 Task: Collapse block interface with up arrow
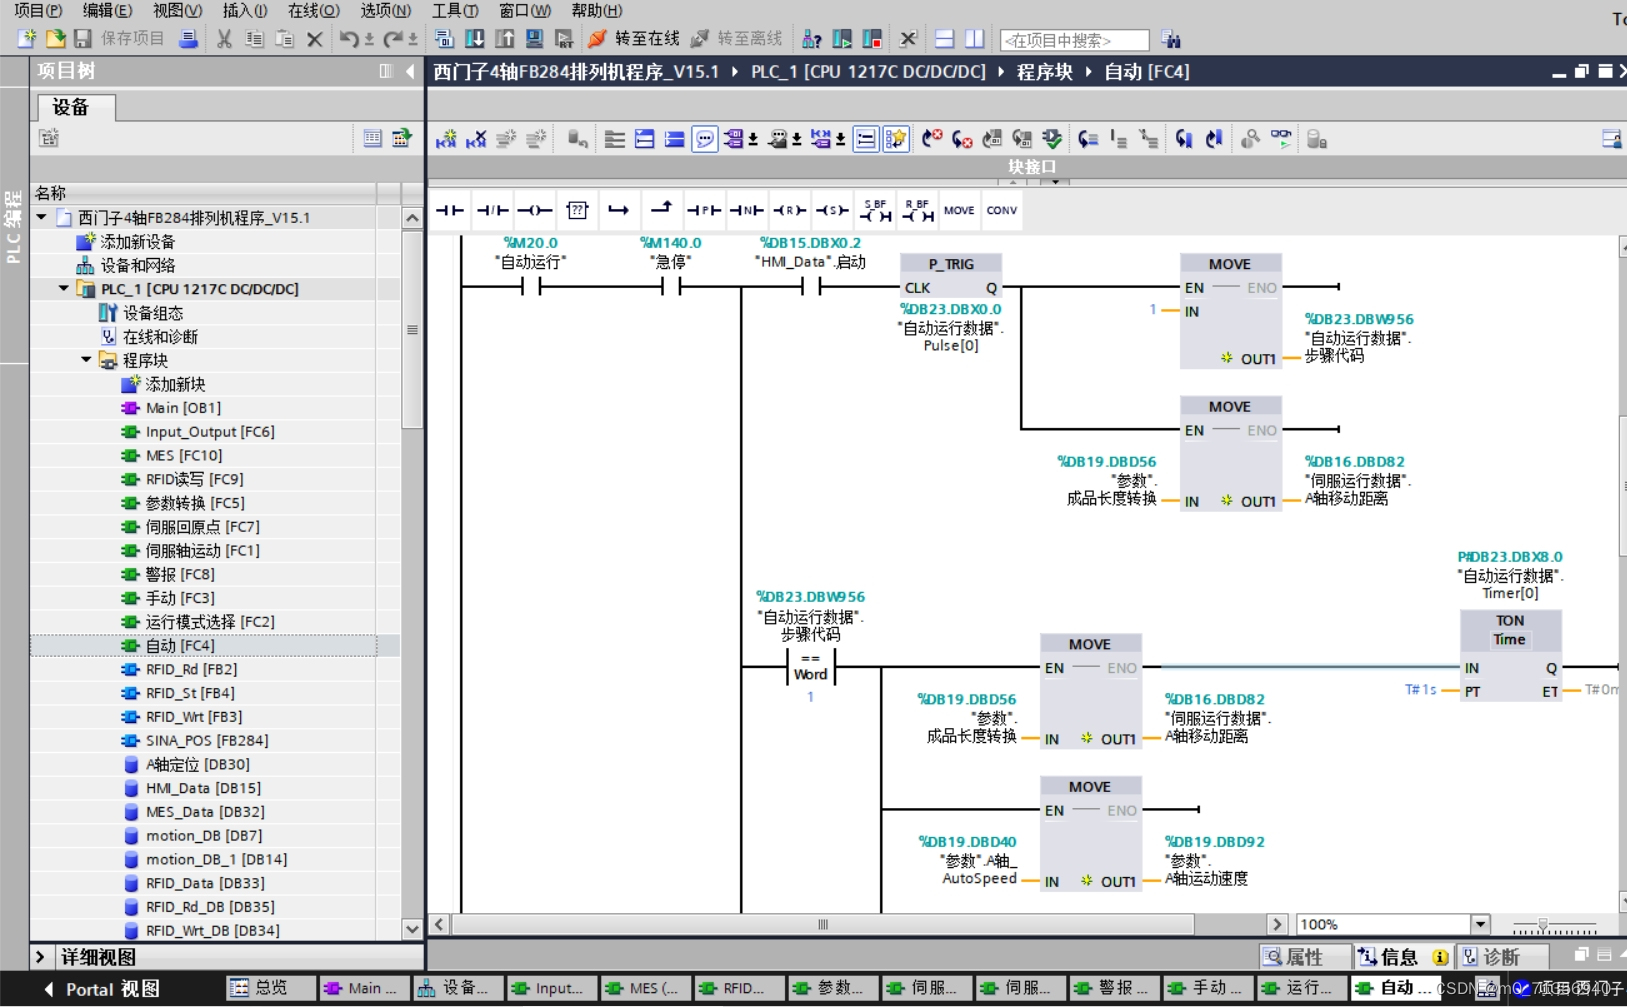[1013, 182]
